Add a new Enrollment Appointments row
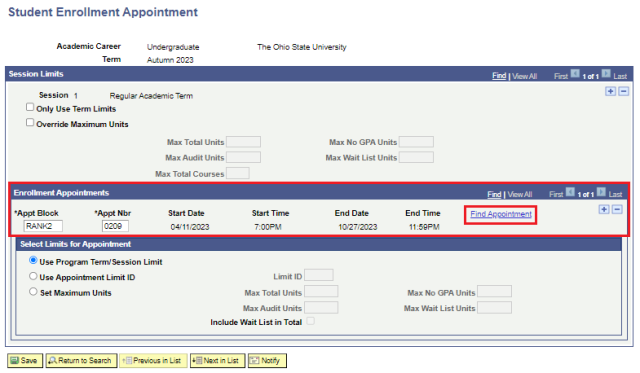 click(604, 209)
